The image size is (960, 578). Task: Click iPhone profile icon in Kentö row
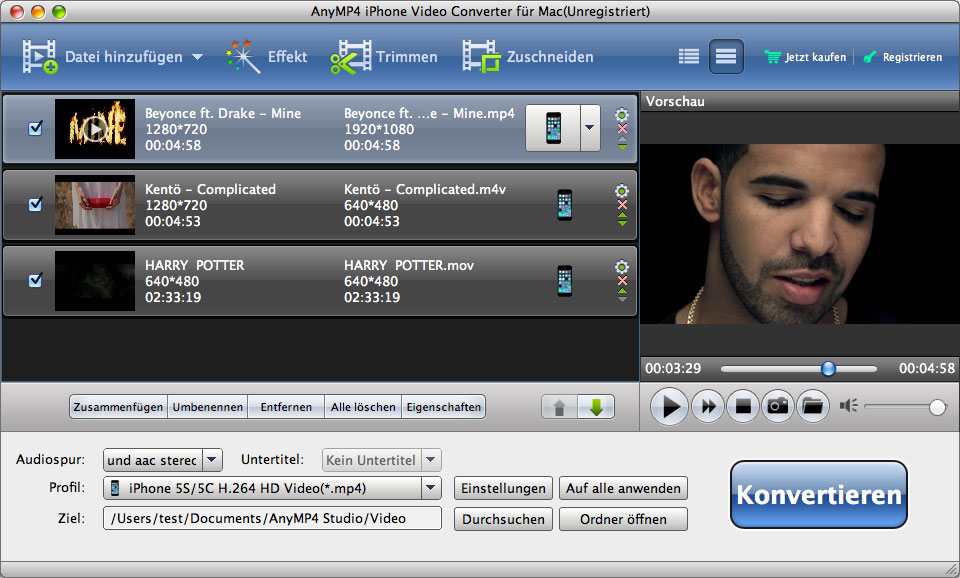coord(564,205)
